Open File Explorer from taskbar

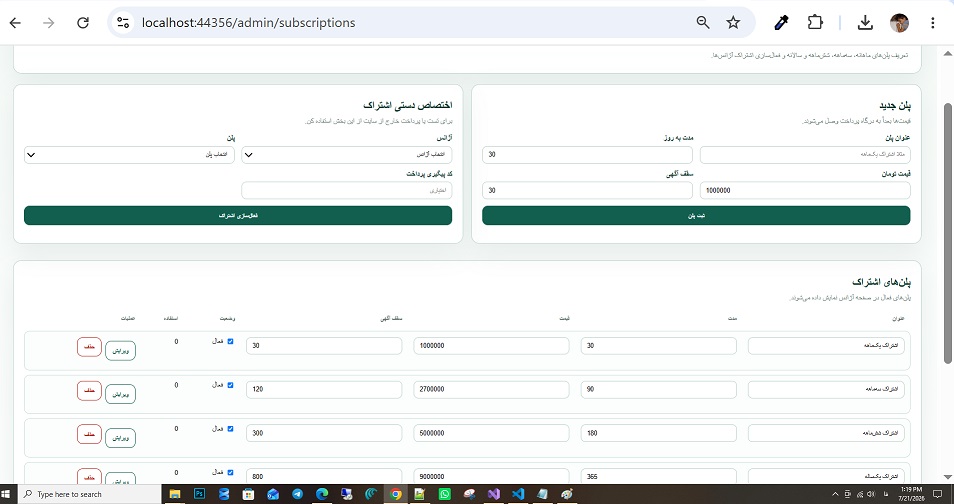point(175,494)
